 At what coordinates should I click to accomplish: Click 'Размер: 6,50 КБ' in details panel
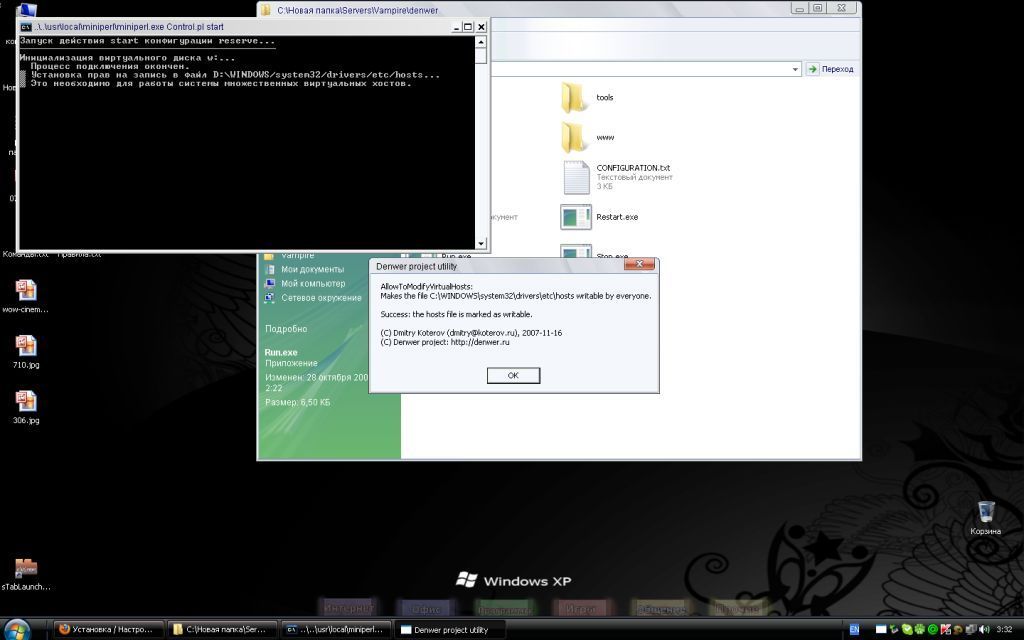pyautogui.click(x=297, y=402)
